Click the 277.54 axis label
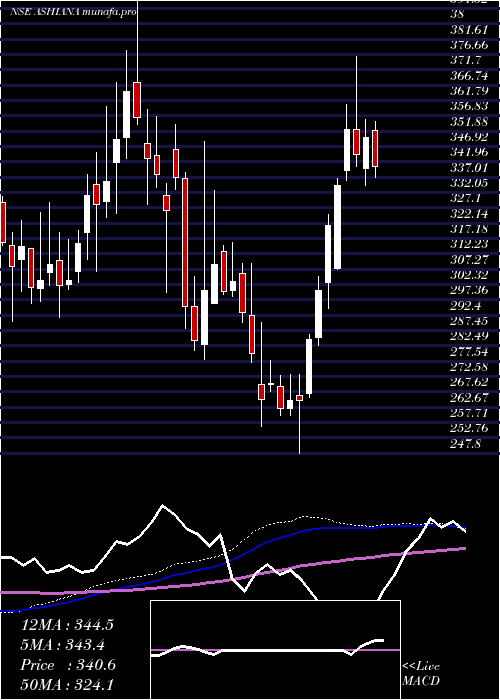The width and height of the screenshot is (500, 700). pos(469,352)
